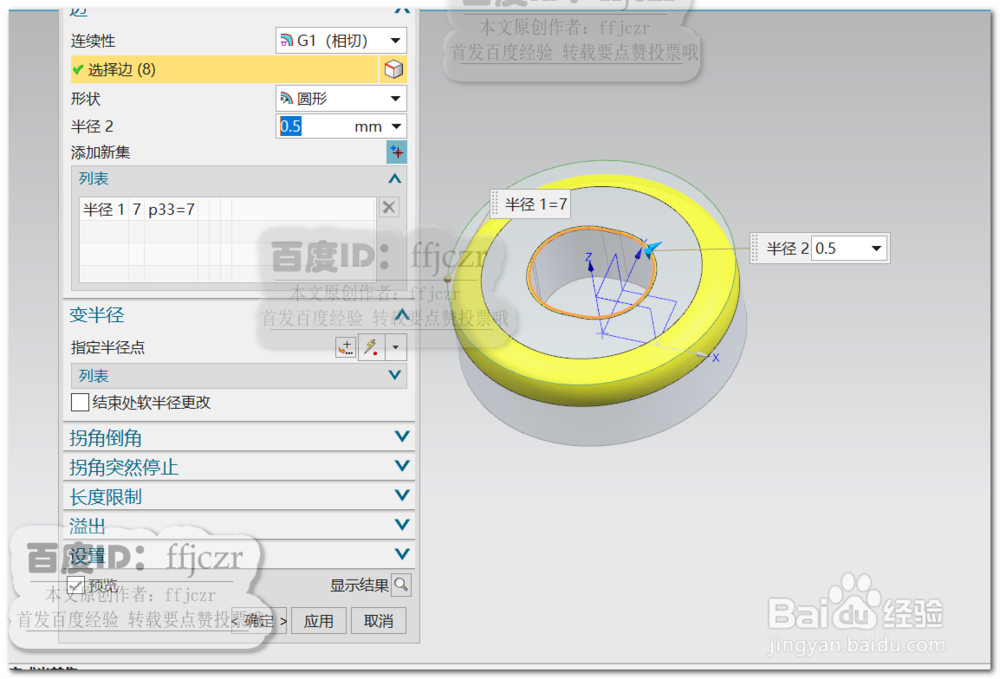This screenshot has height=679, width=1000.
Task: Collapse the 变半径 section
Action: (x=401, y=314)
